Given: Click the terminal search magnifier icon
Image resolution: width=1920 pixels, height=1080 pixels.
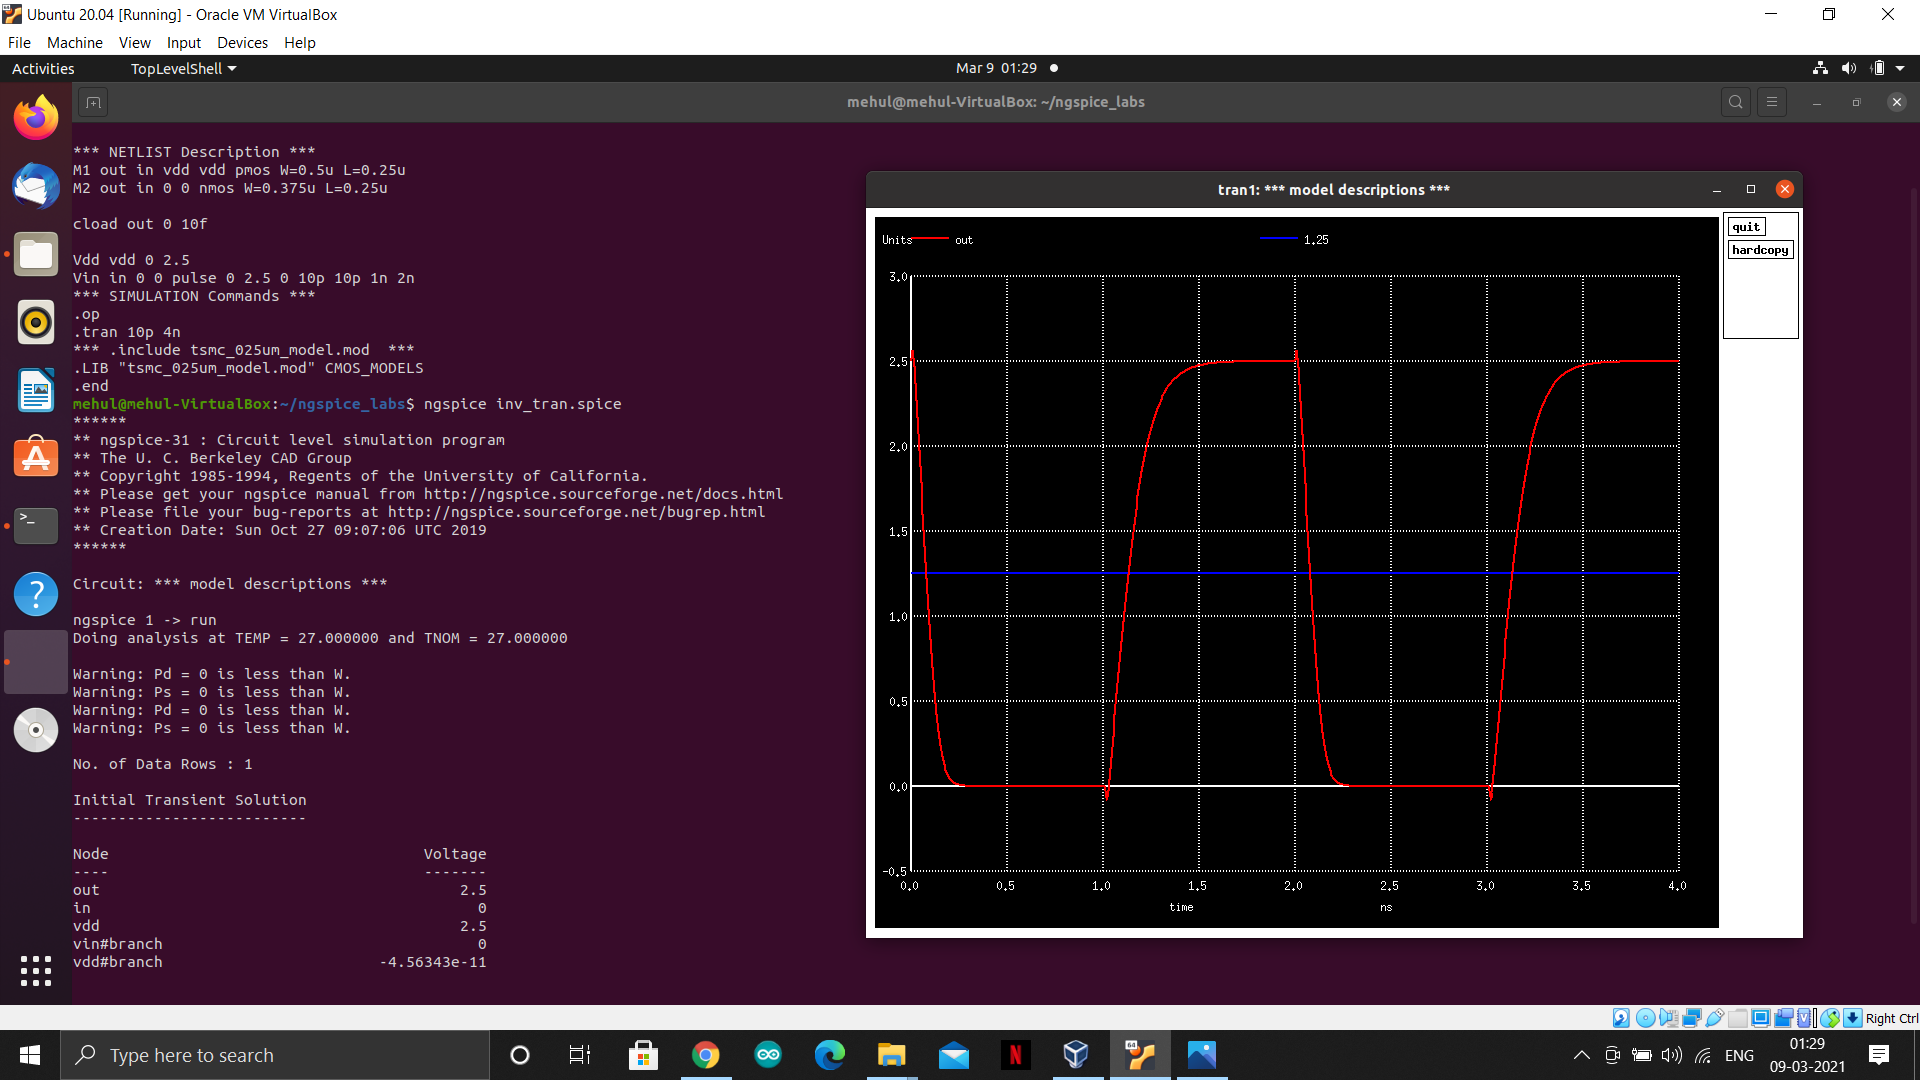Looking at the screenshot, I should click(1736, 102).
